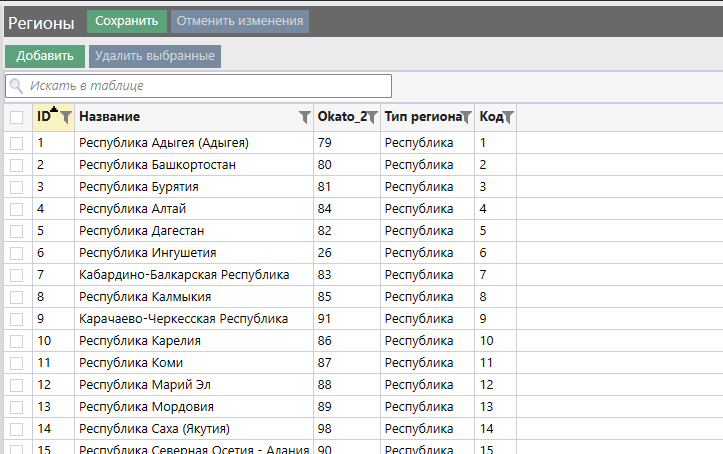The height and width of the screenshot is (454, 723).
Task: Click the green Добавить button
Action: 45,56
